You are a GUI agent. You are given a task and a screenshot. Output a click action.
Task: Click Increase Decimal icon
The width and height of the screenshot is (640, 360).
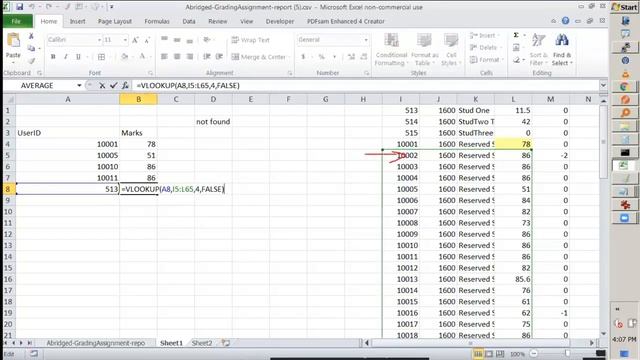pyautogui.click(x=351, y=57)
